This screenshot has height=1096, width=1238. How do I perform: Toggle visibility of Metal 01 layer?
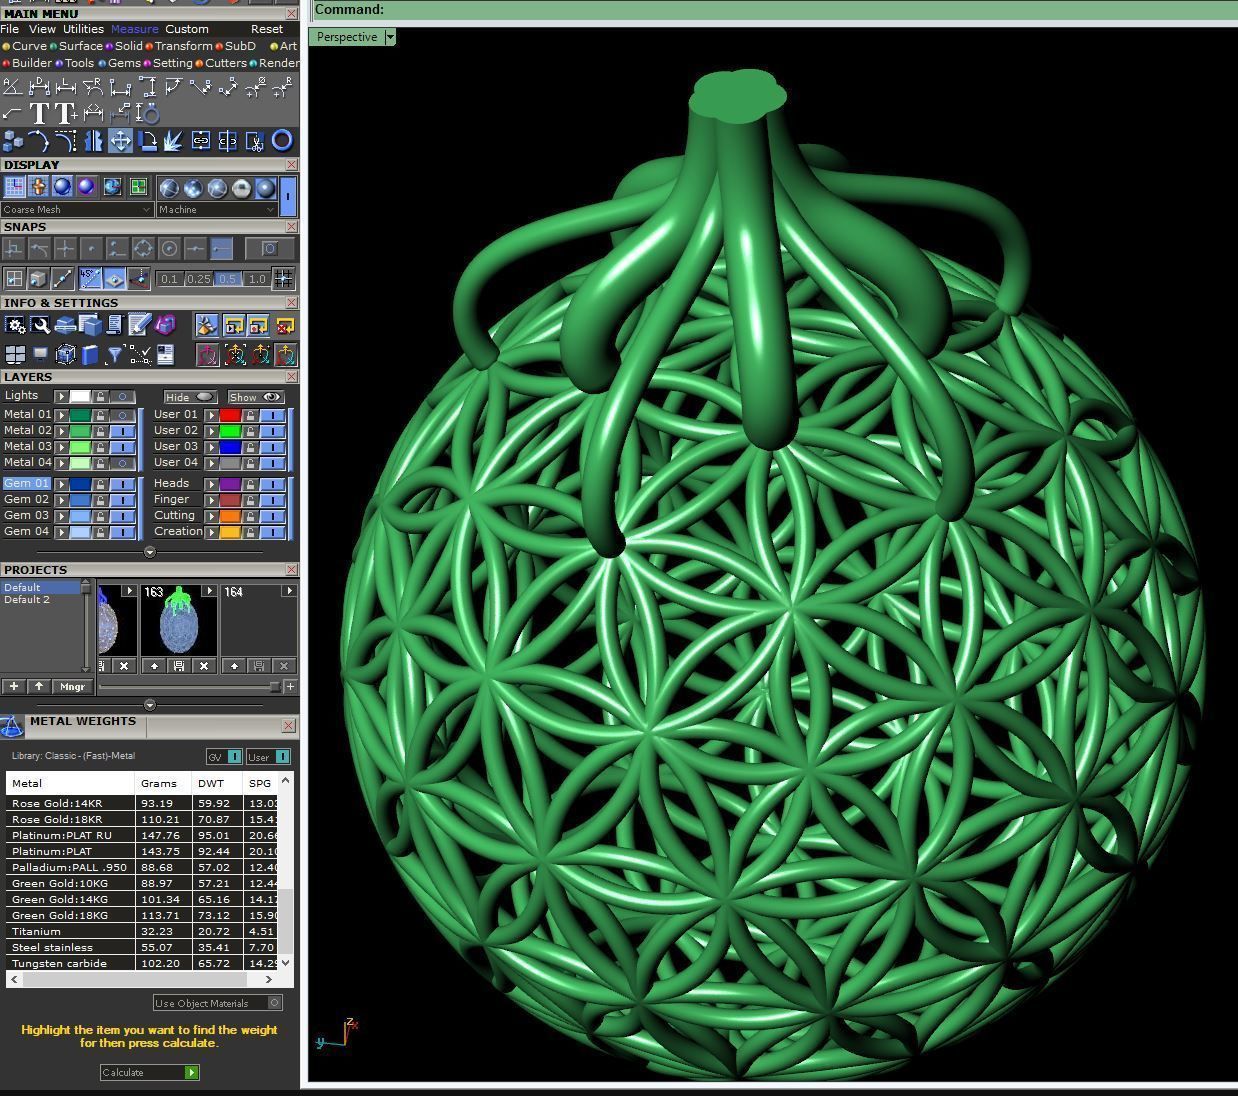coord(122,415)
